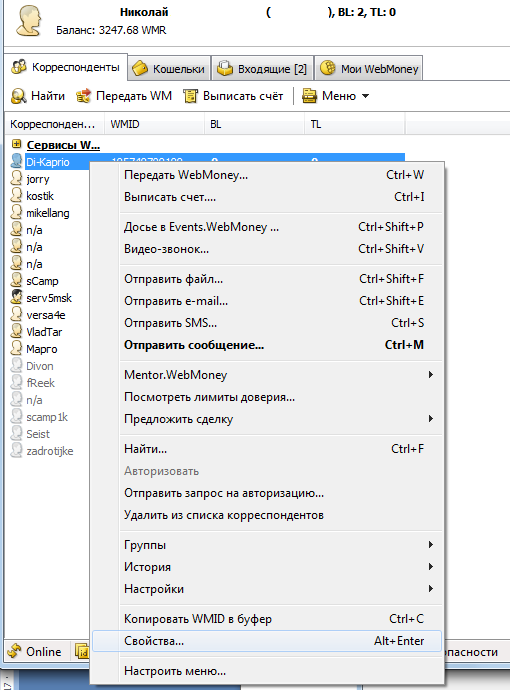
Task: Choose Передать WebMoney... in context menu
Action: pyautogui.click(x=267, y=175)
